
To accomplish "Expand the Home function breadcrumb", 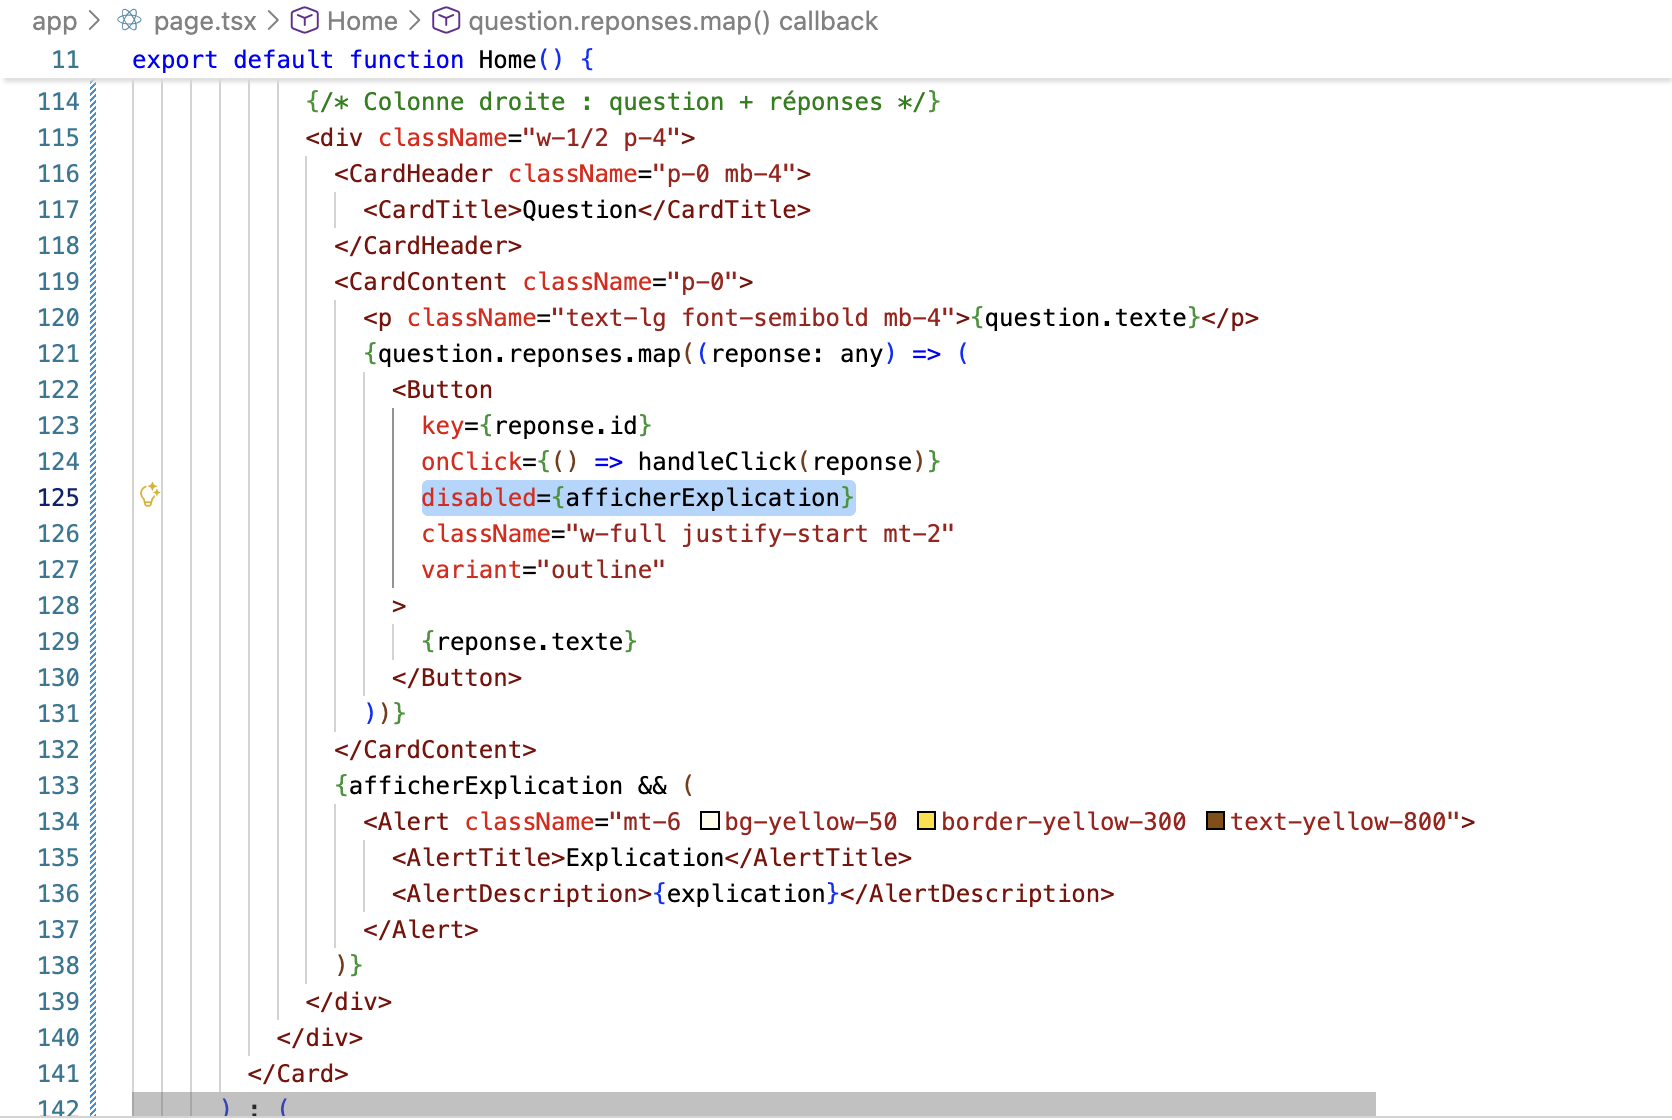I will pyautogui.click(x=362, y=21).
